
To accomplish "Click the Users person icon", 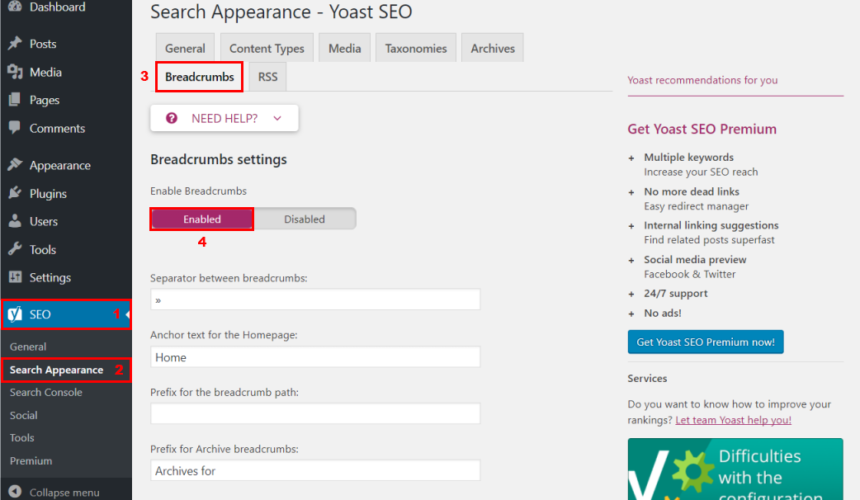I will tap(15, 221).
